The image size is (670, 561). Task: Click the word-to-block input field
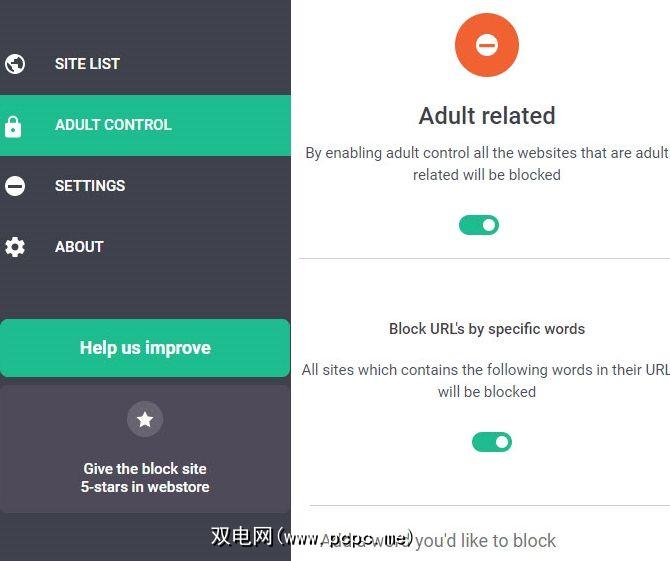[x=487, y=541]
